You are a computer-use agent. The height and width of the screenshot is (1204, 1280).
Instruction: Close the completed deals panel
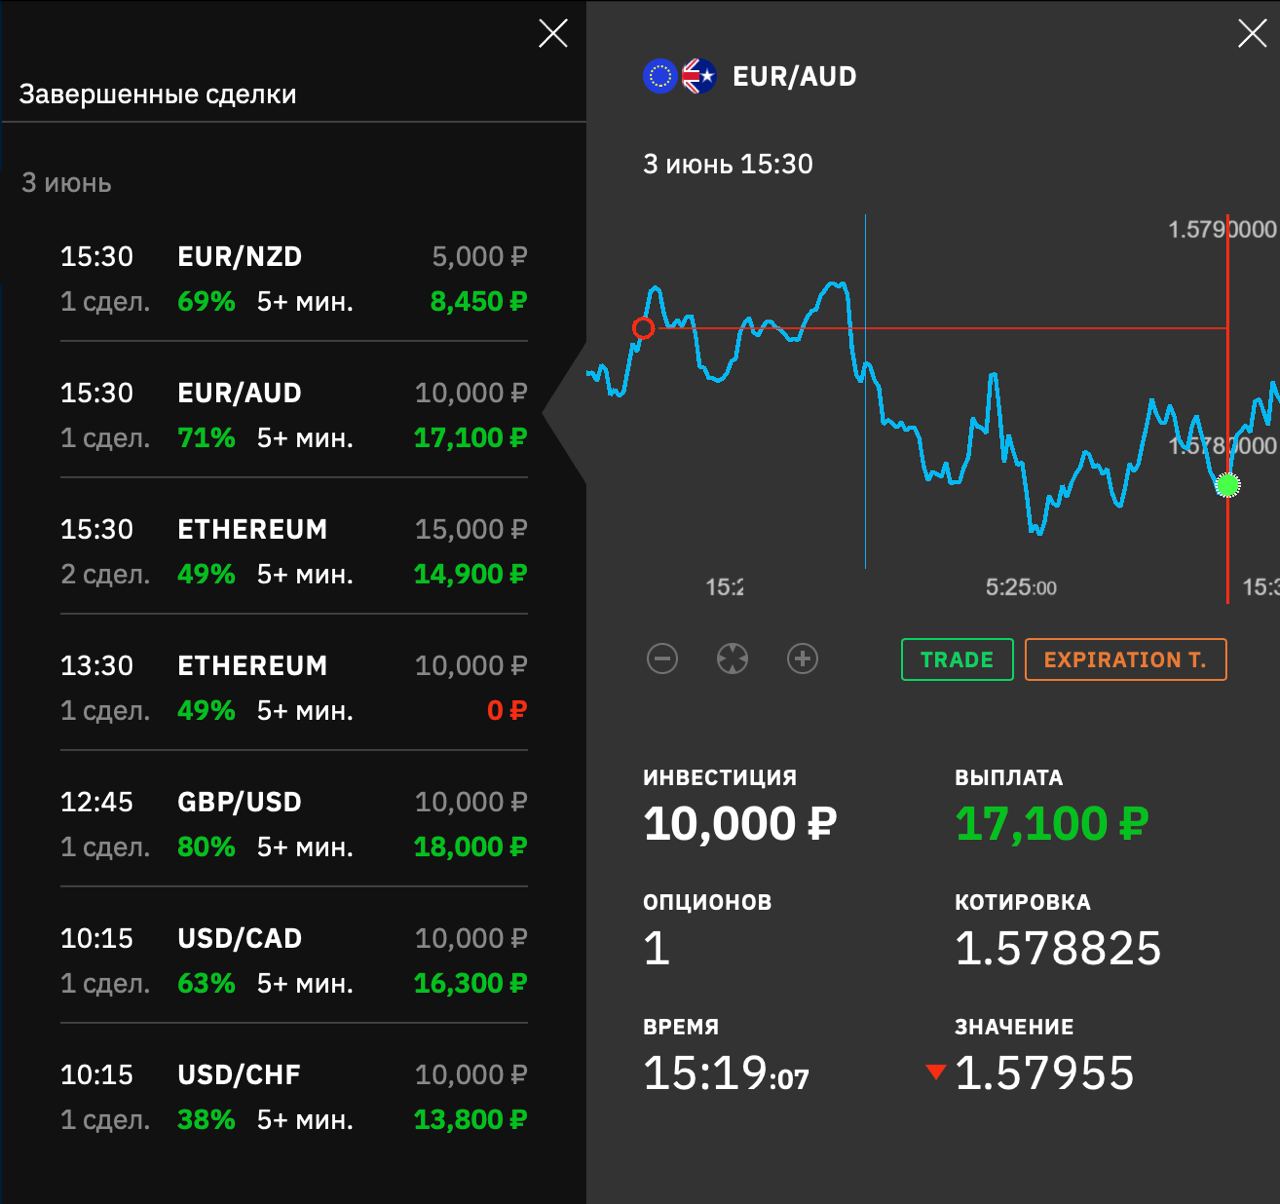(x=553, y=33)
